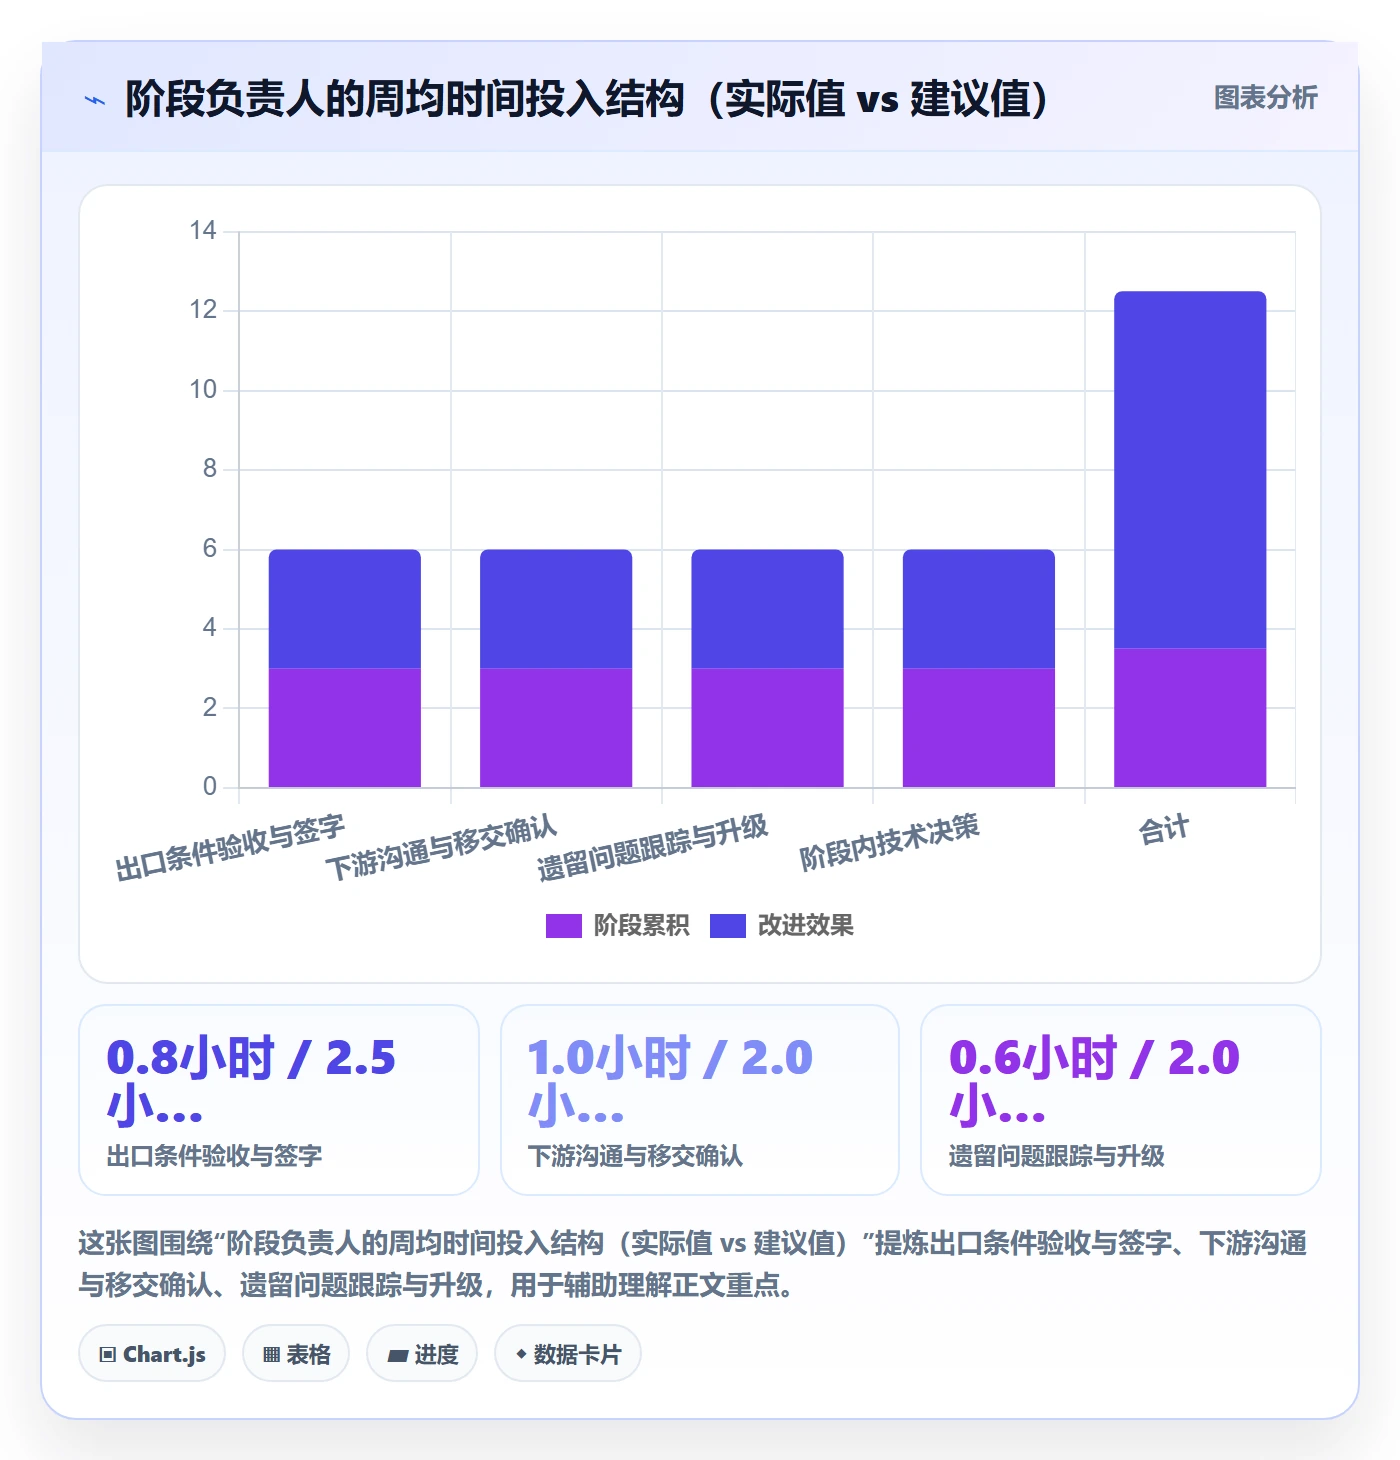Image resolution: width=1400 pixels, height=1460 pixels.
Task: Click the y-axis value 14
Action: pos(203,231)
